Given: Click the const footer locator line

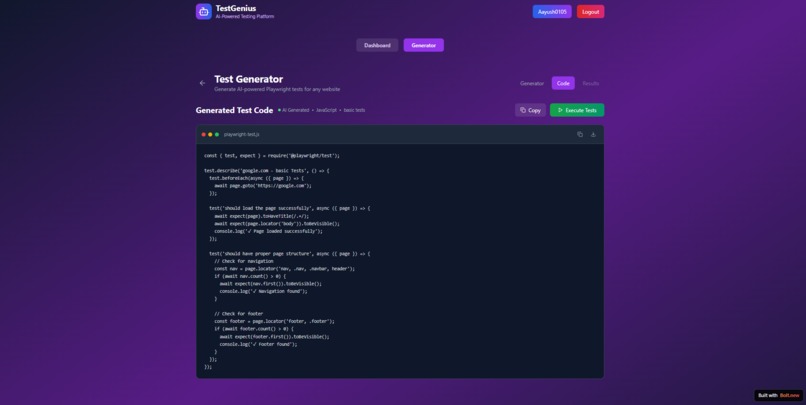Looking at the screenshot, I should pos(274,321).
